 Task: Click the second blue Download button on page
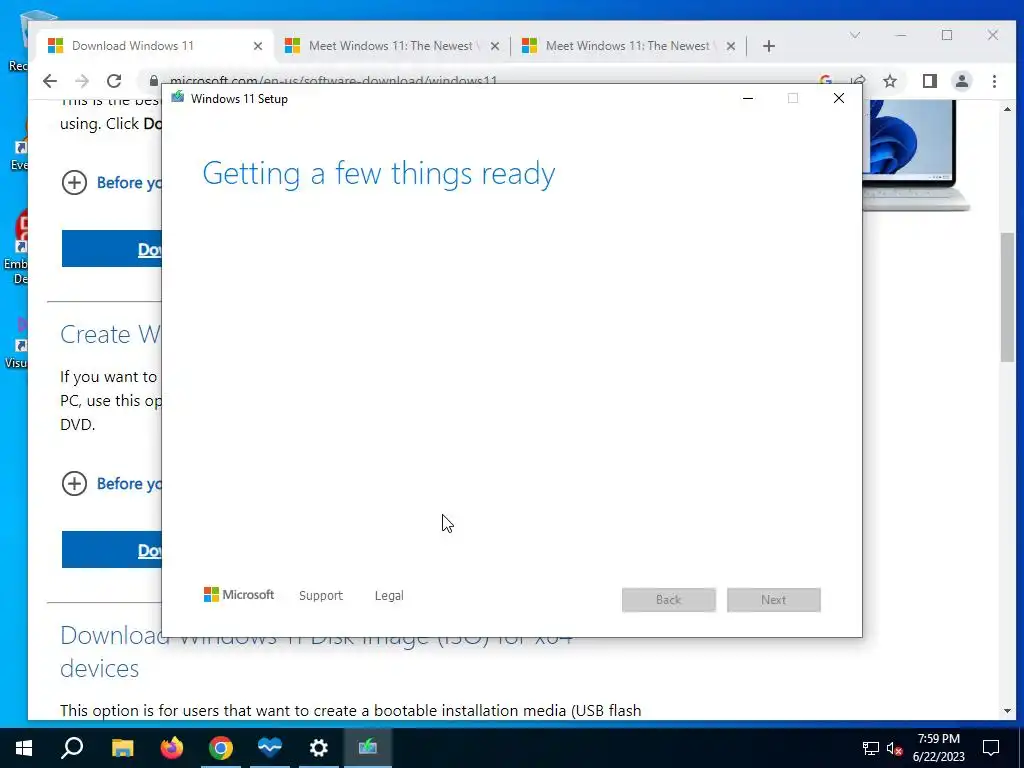tap(112, 549)
